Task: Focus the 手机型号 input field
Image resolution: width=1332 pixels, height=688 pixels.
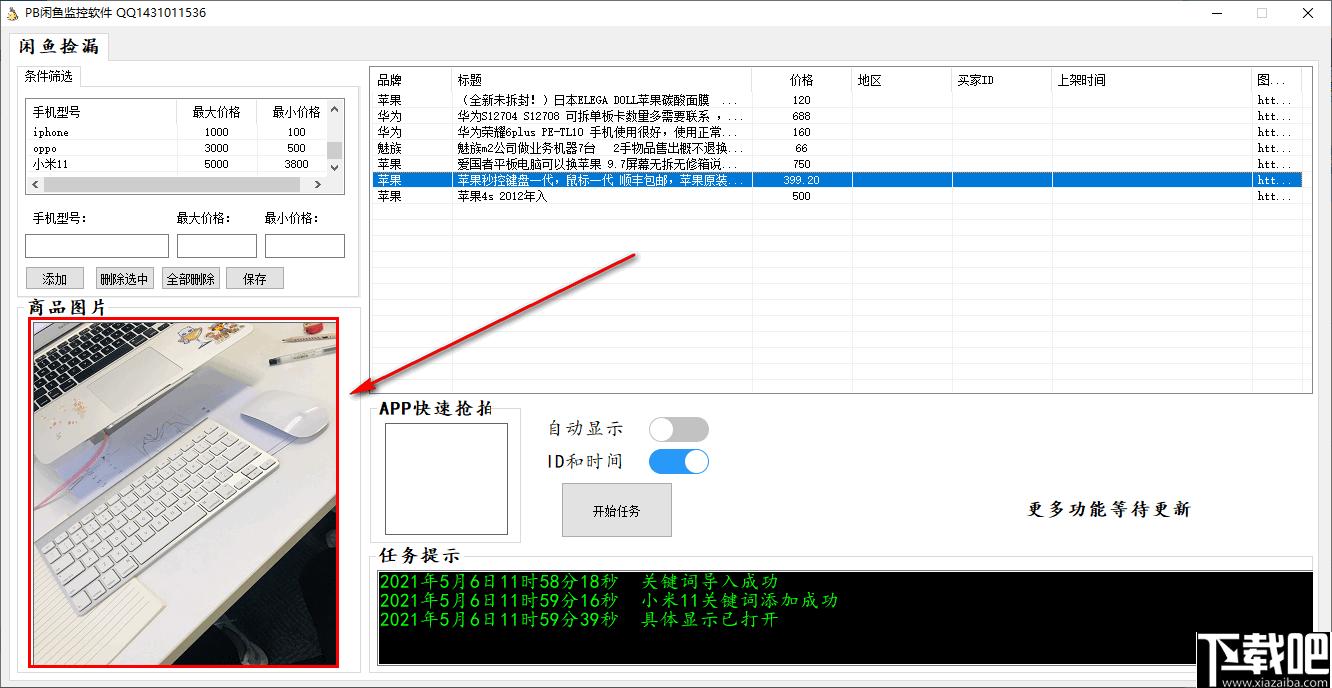Action: 97,246
